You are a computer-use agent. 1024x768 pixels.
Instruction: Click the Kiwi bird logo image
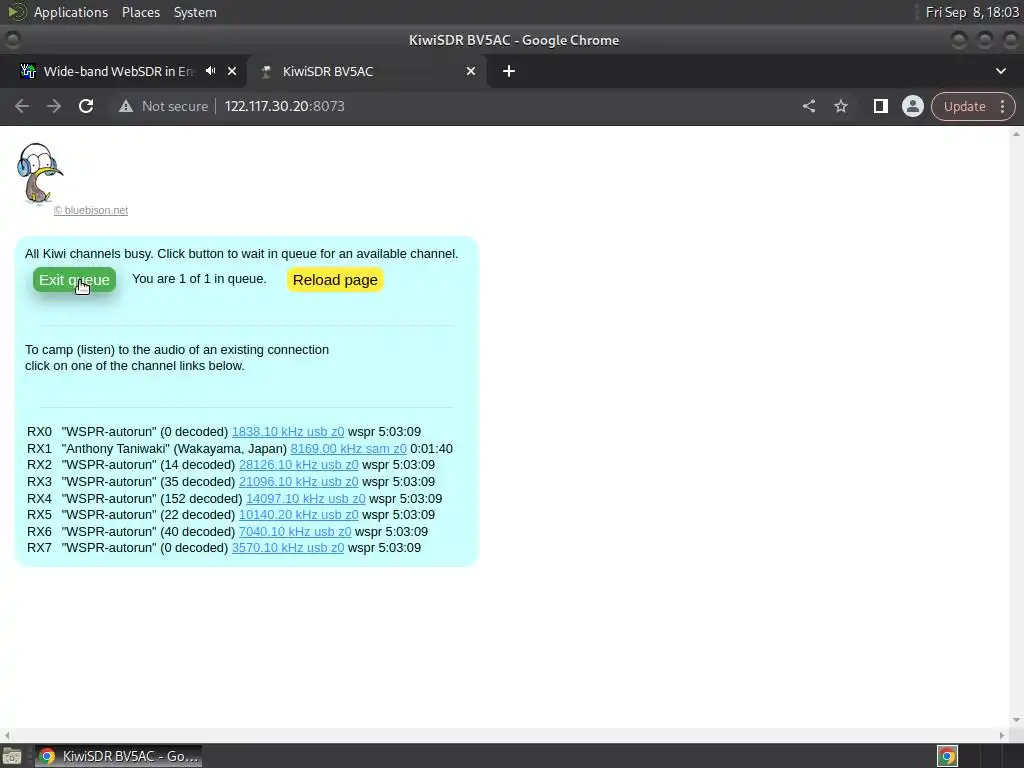point(39,173)
